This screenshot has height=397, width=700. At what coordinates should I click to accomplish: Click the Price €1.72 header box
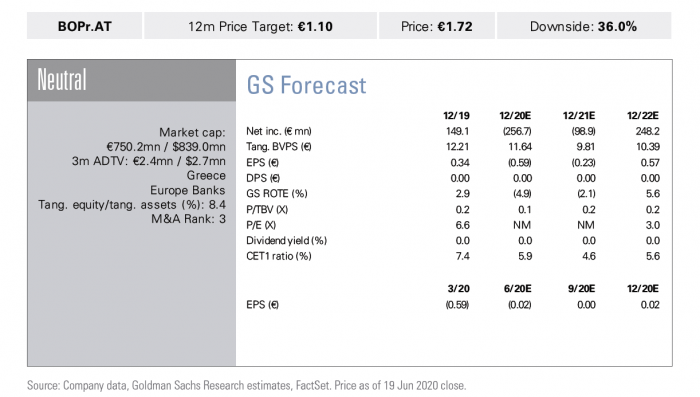(437, 26)
